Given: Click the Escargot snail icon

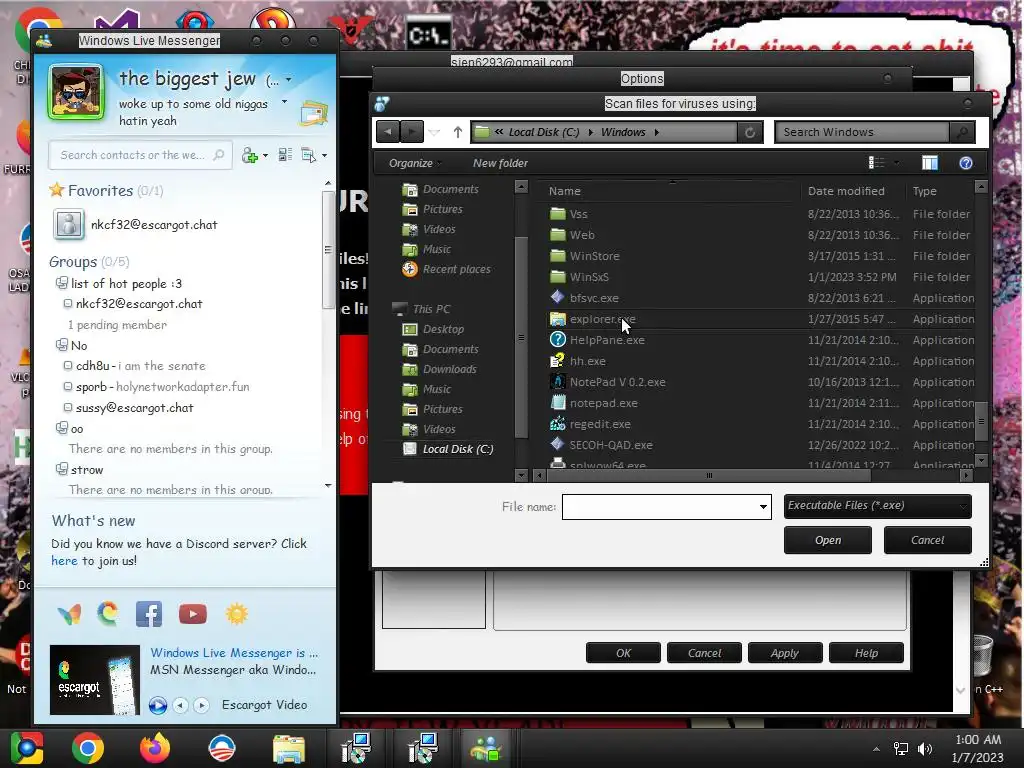Looking at the screenshot, I should click(108, 614).
